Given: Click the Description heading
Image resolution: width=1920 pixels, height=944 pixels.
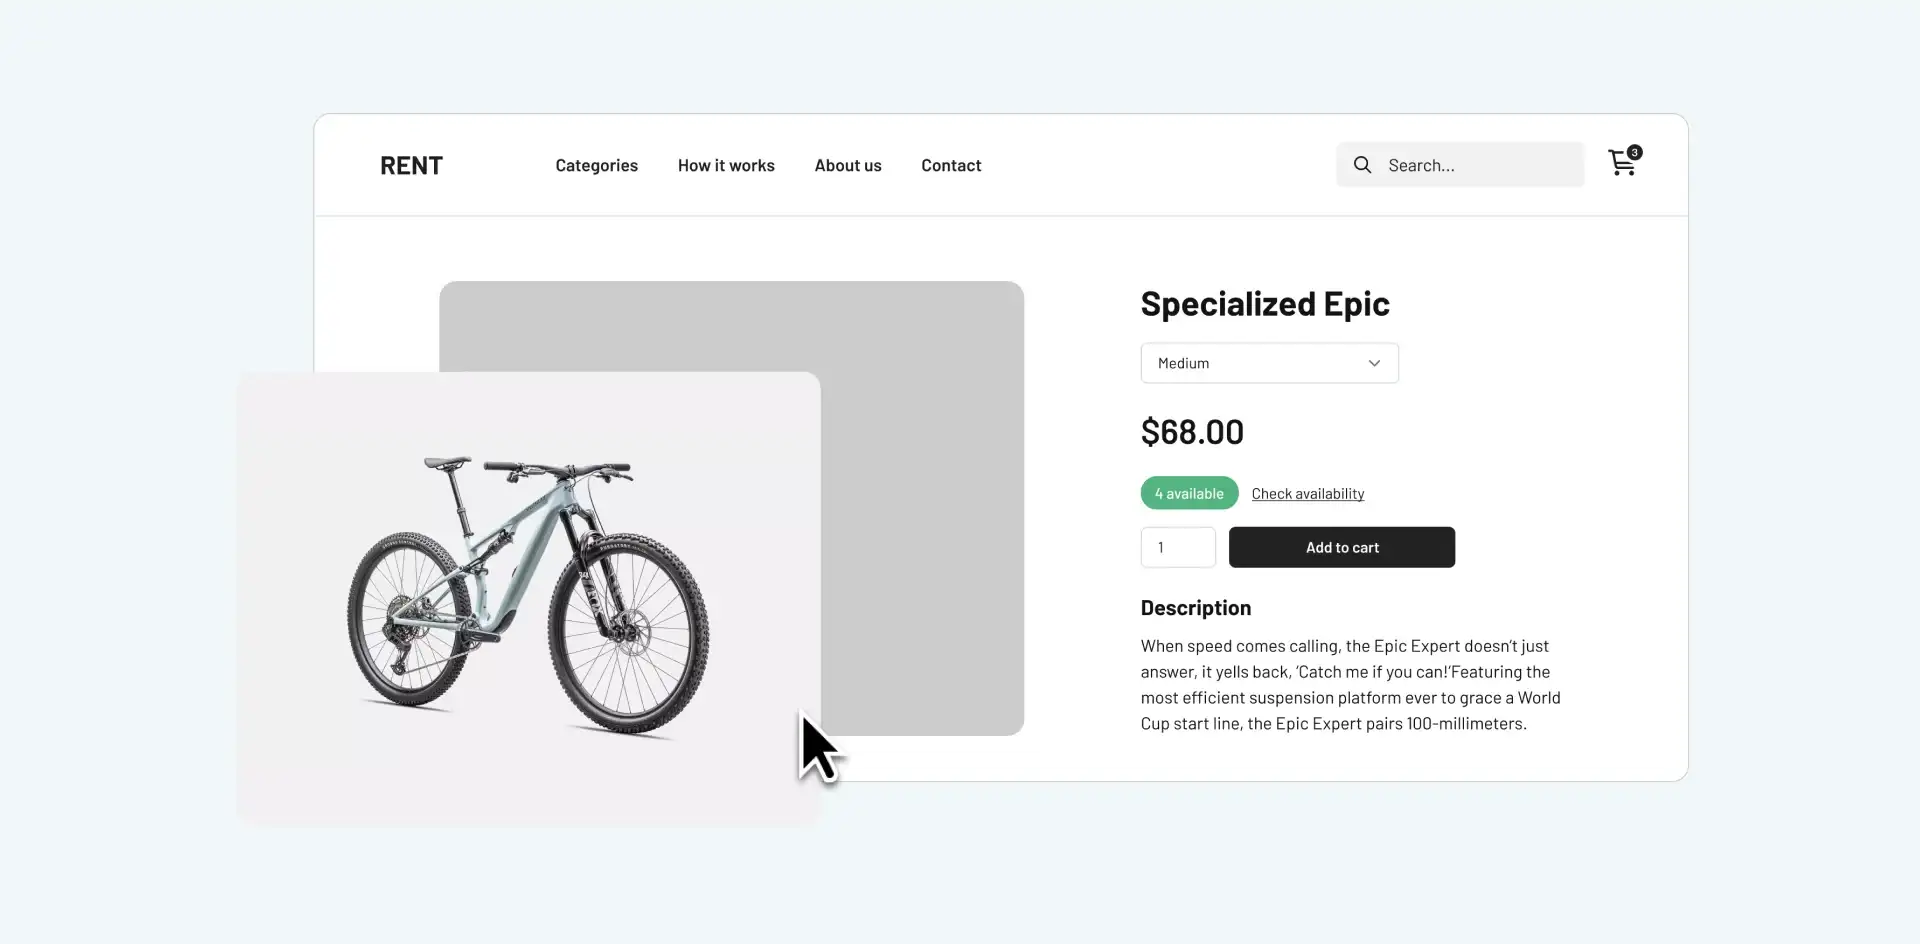Looking at the screenshot, I should (1195, 607).
